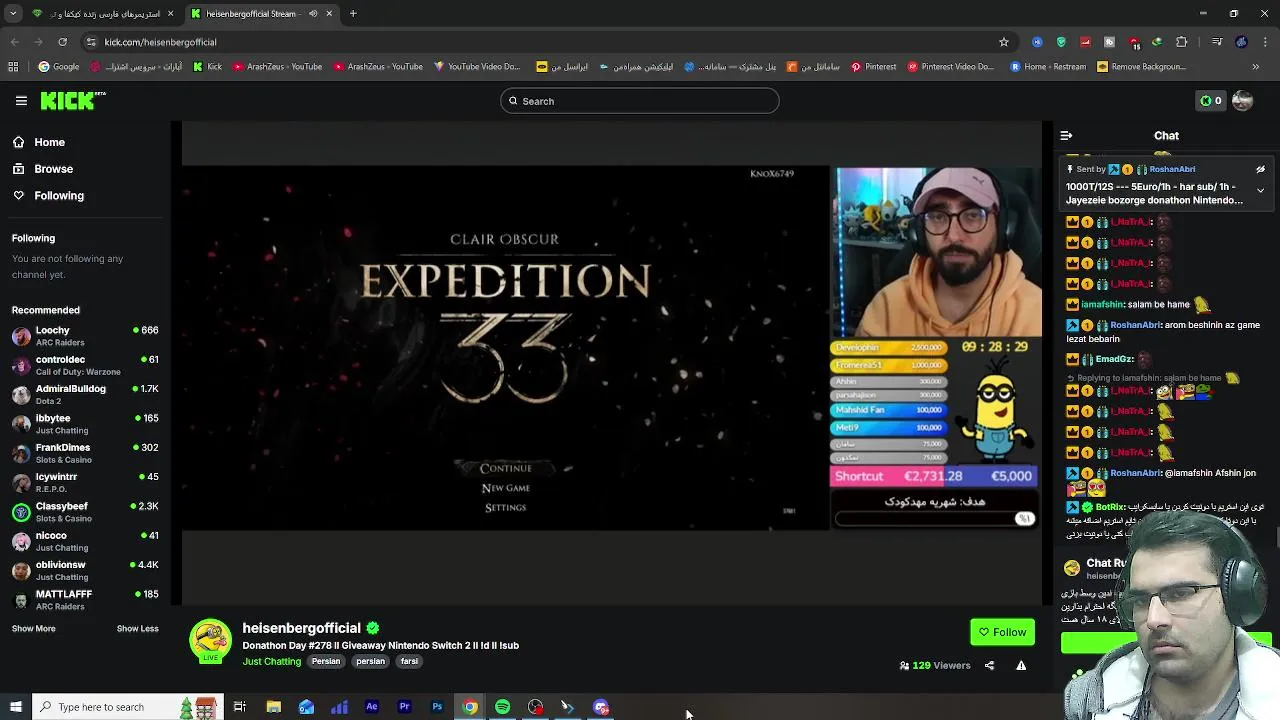Open a new browser tab
The image size is (1280, 720).
click(353, 14)
